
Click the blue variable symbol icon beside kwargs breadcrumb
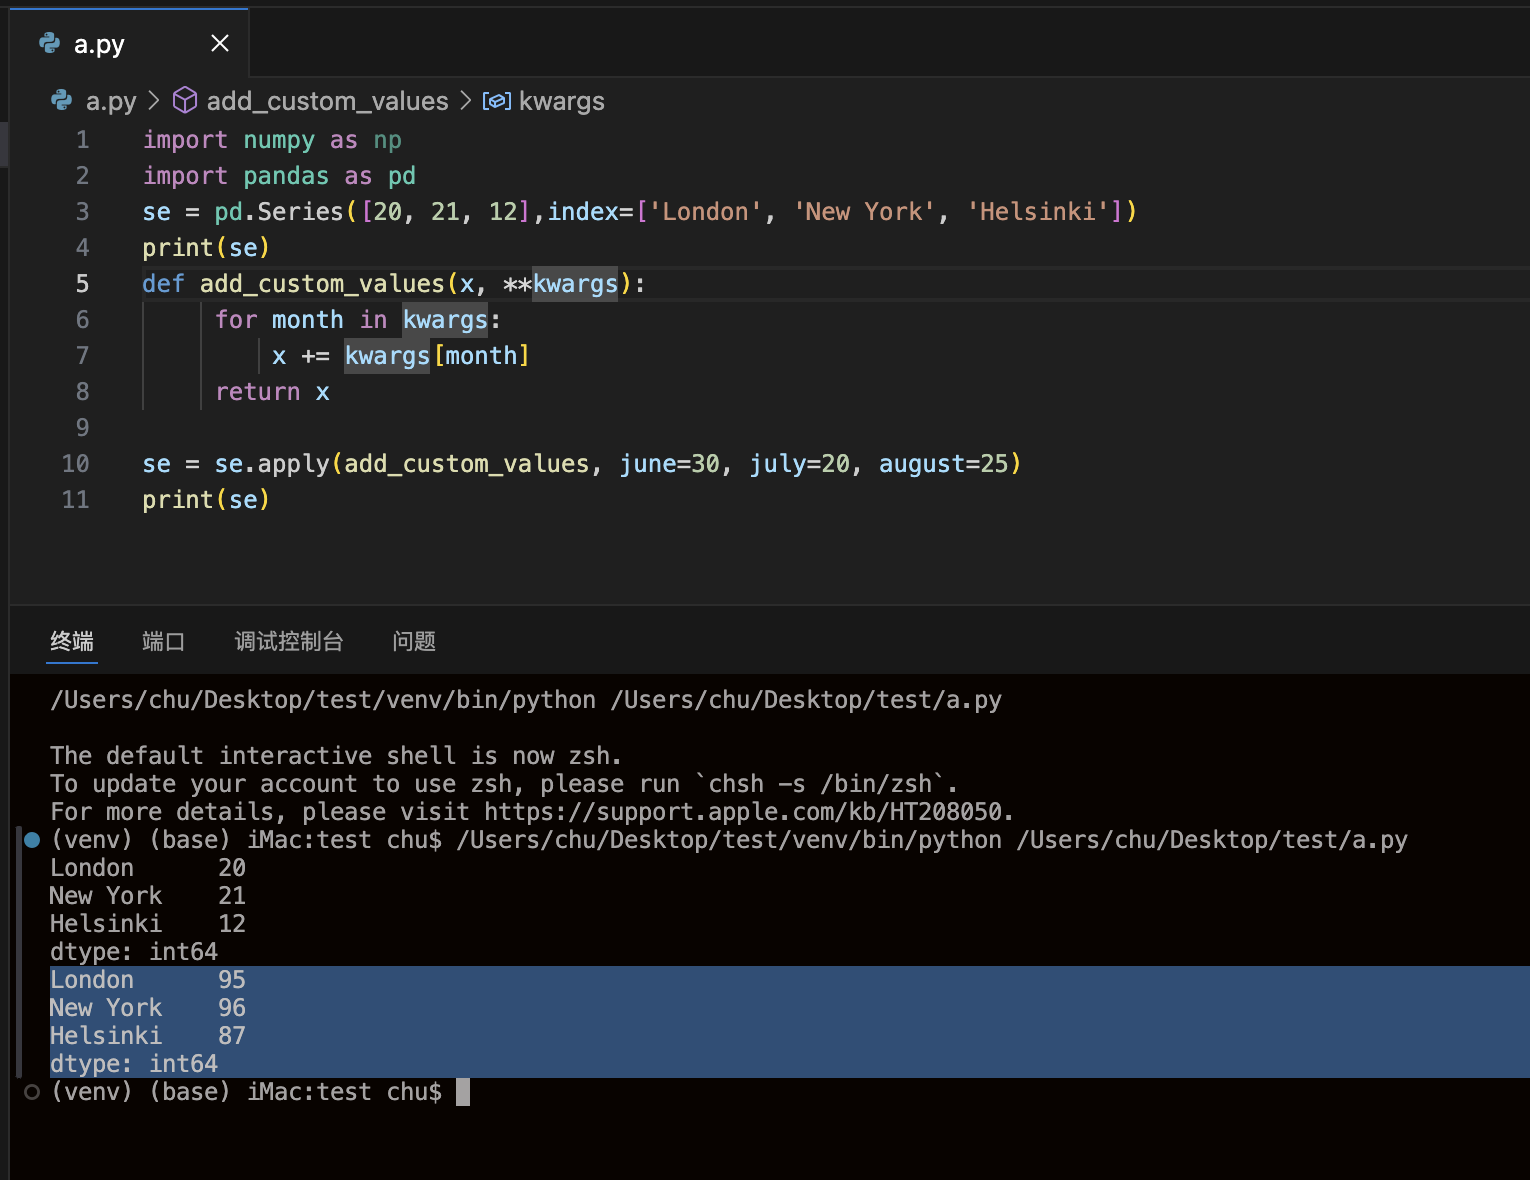[496, 101]
